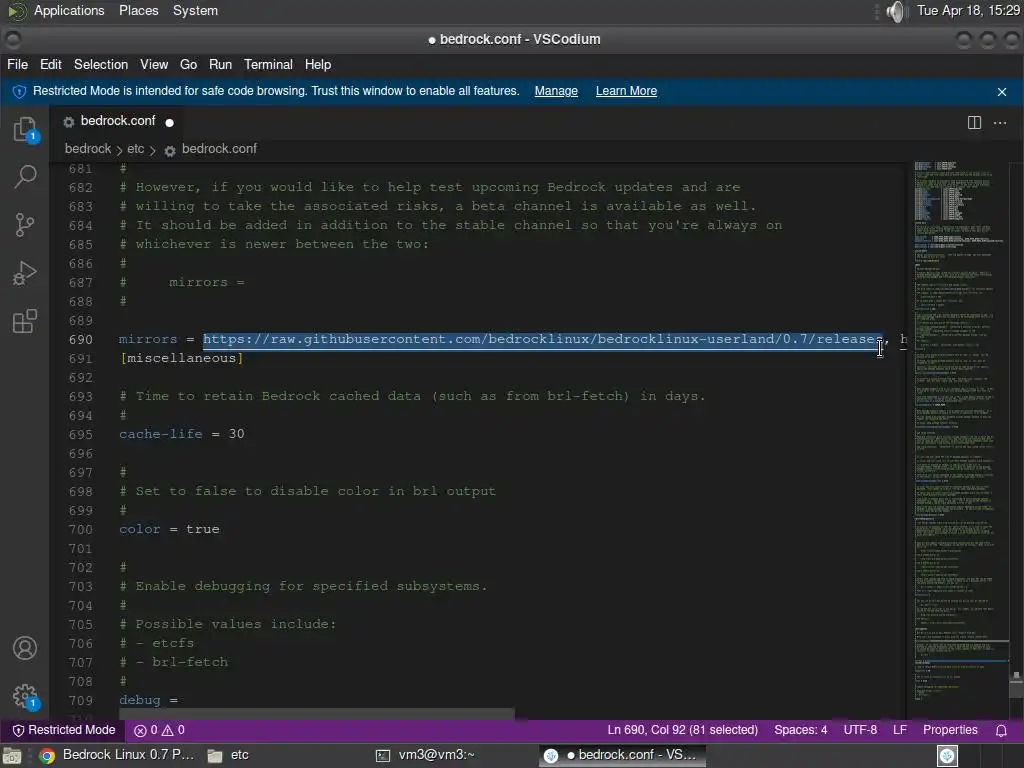Open the View menu
This screenshot has height=768, width=1024.
point(153,65)
